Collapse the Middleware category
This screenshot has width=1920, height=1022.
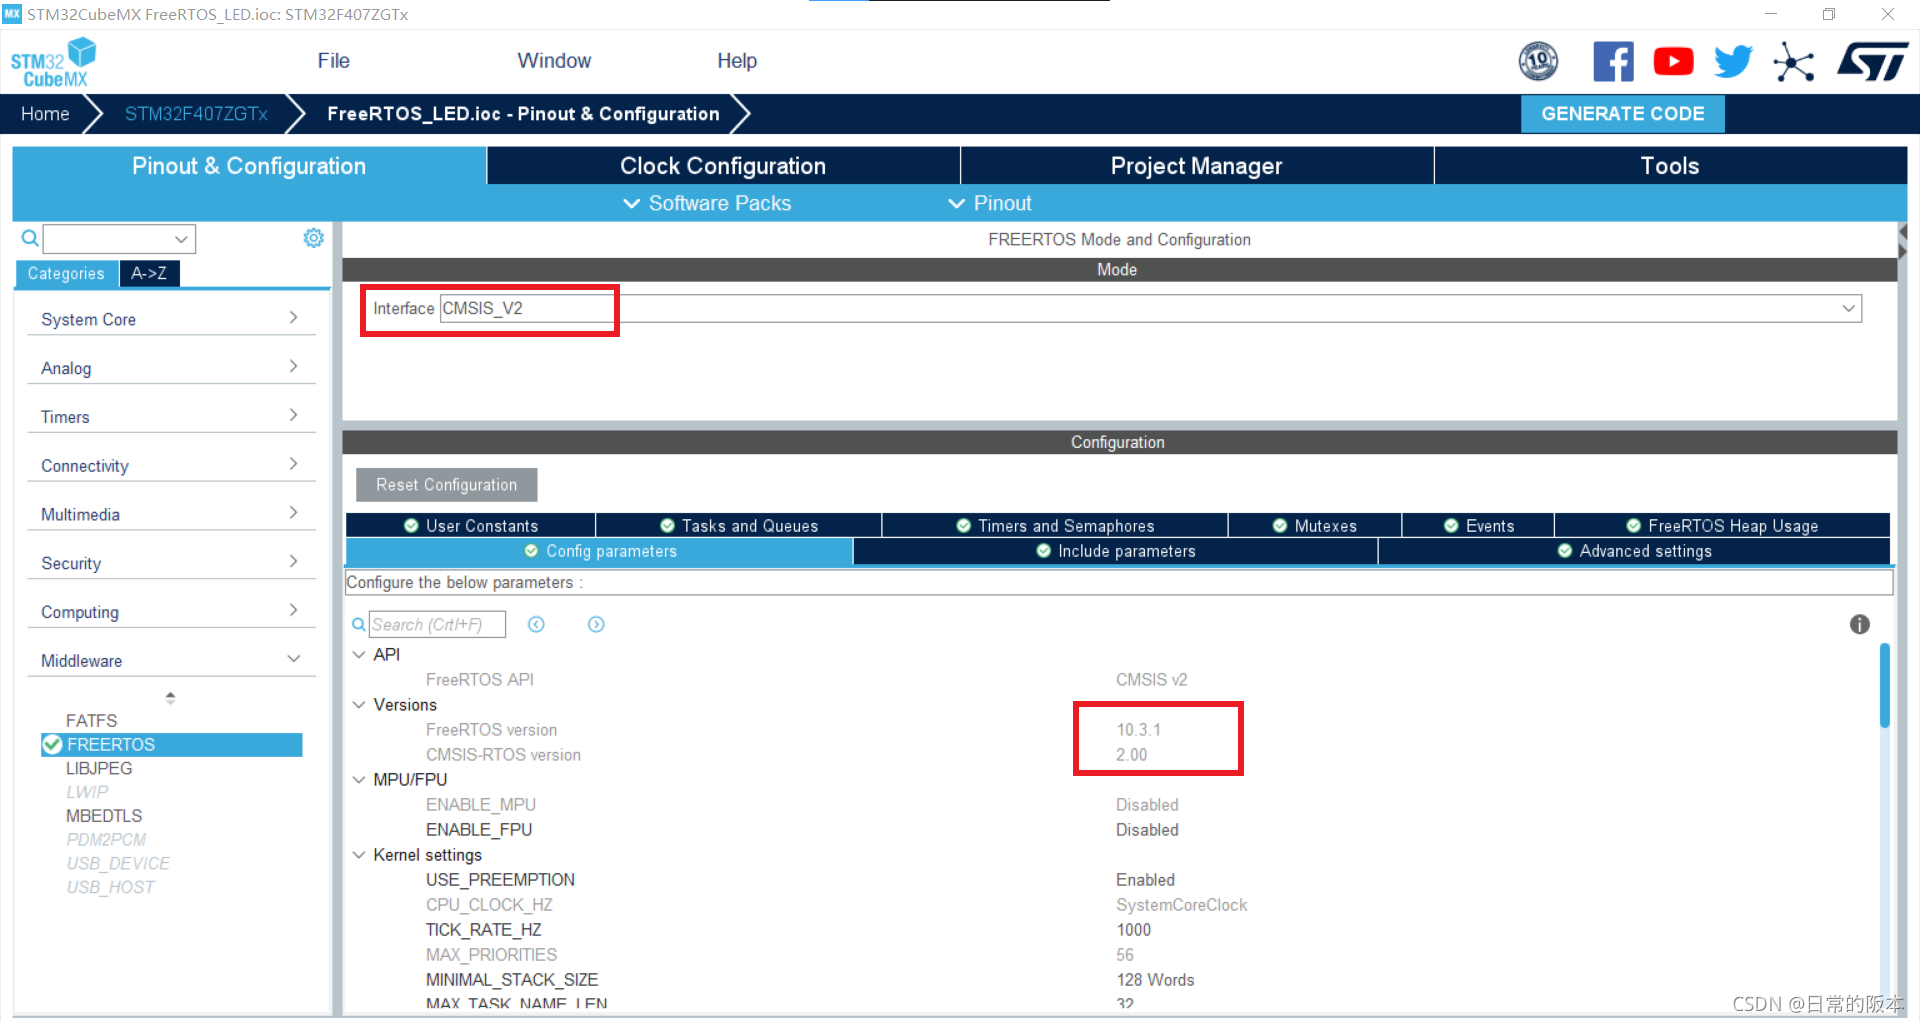click(170, 661)
